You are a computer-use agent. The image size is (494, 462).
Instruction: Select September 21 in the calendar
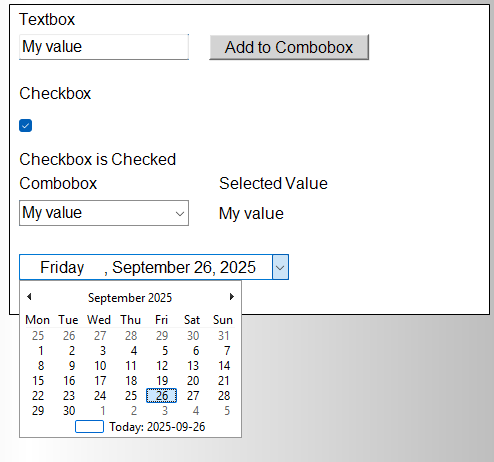[224, 381]
